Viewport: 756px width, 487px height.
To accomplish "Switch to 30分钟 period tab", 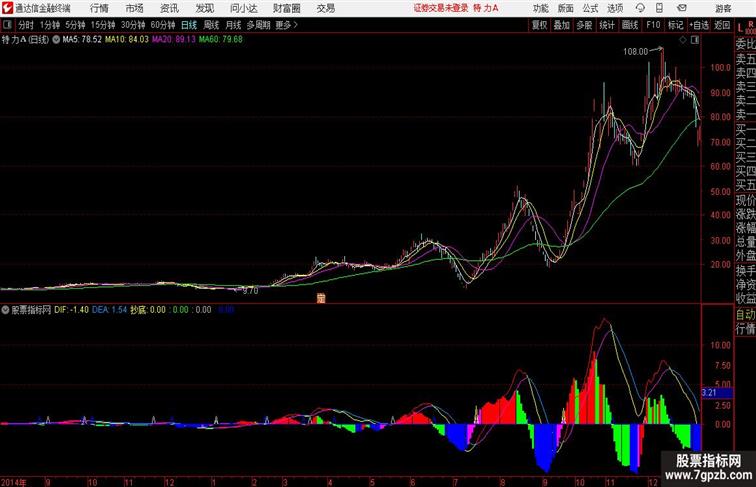I will point(133,25).
